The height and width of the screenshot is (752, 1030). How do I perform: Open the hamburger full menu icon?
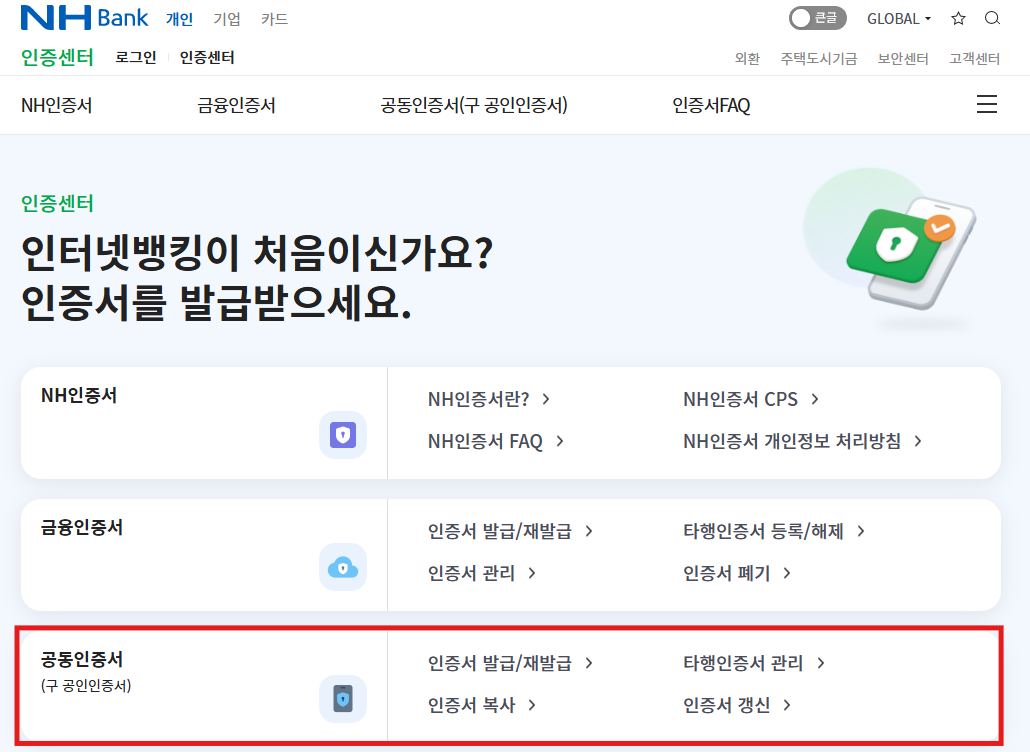click(x=986, y=104)
